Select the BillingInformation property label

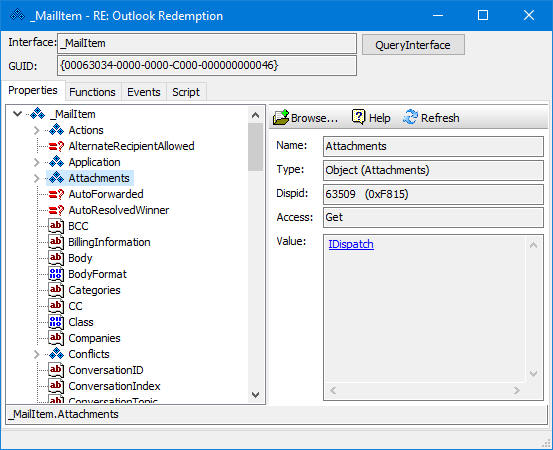[109, 242]
